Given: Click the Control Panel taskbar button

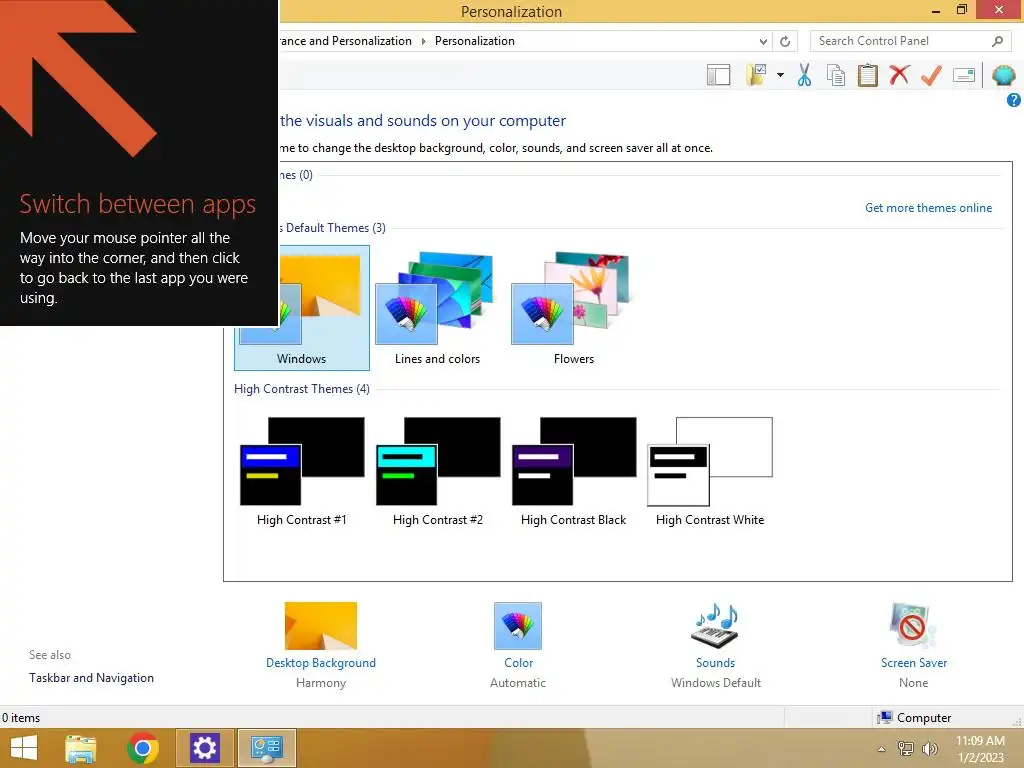Looking at the screenshot, I should [266, 748].
